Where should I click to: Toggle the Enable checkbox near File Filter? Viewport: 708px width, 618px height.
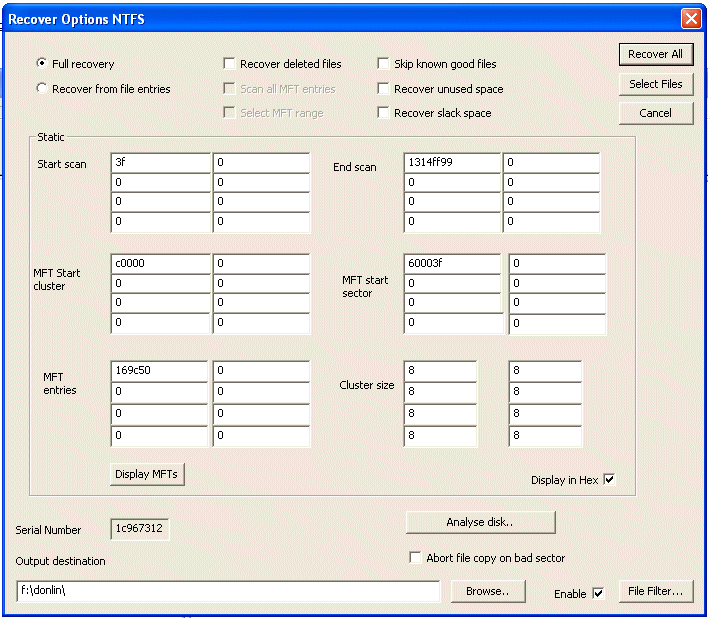click(x=598, y=593)
